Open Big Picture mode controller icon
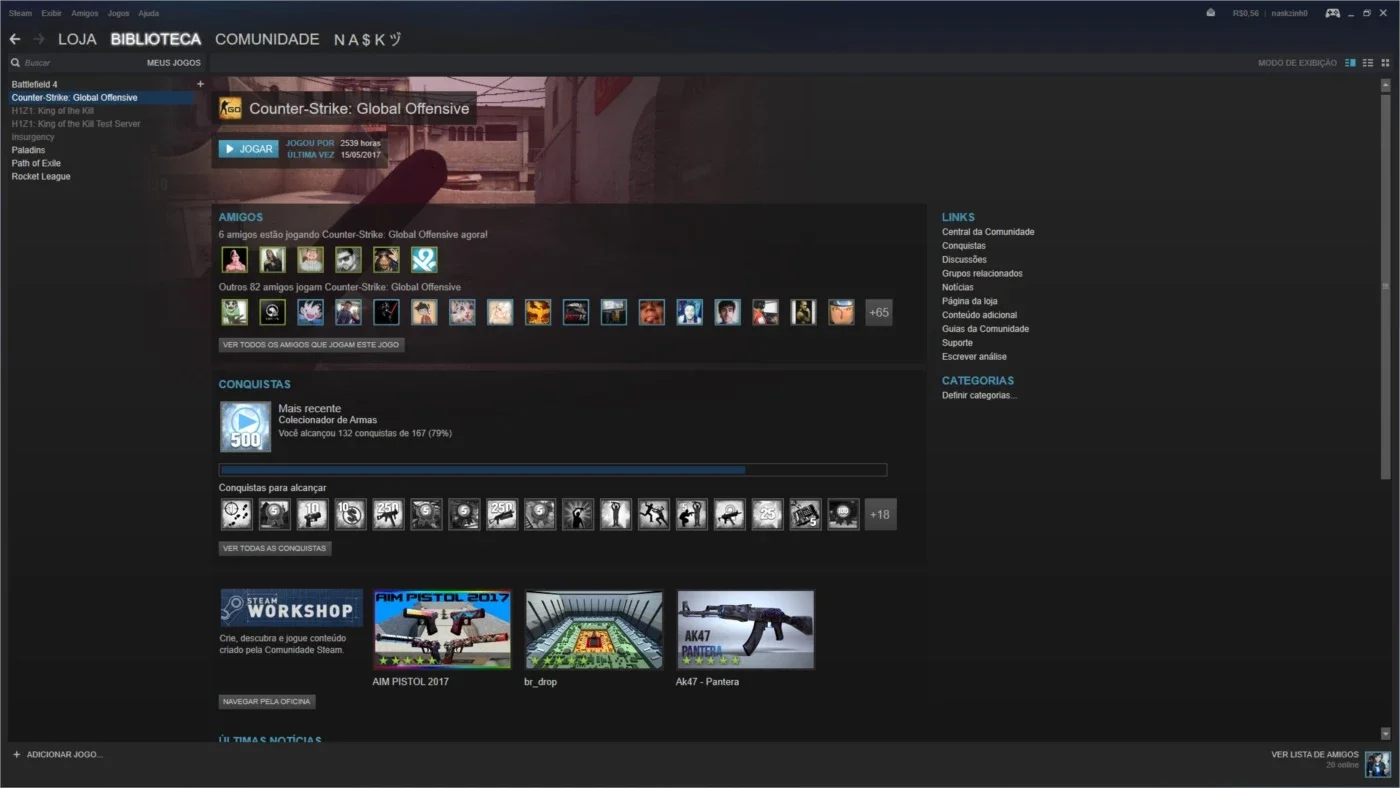Viewport: 1400px width, 788px height. 1332,13
